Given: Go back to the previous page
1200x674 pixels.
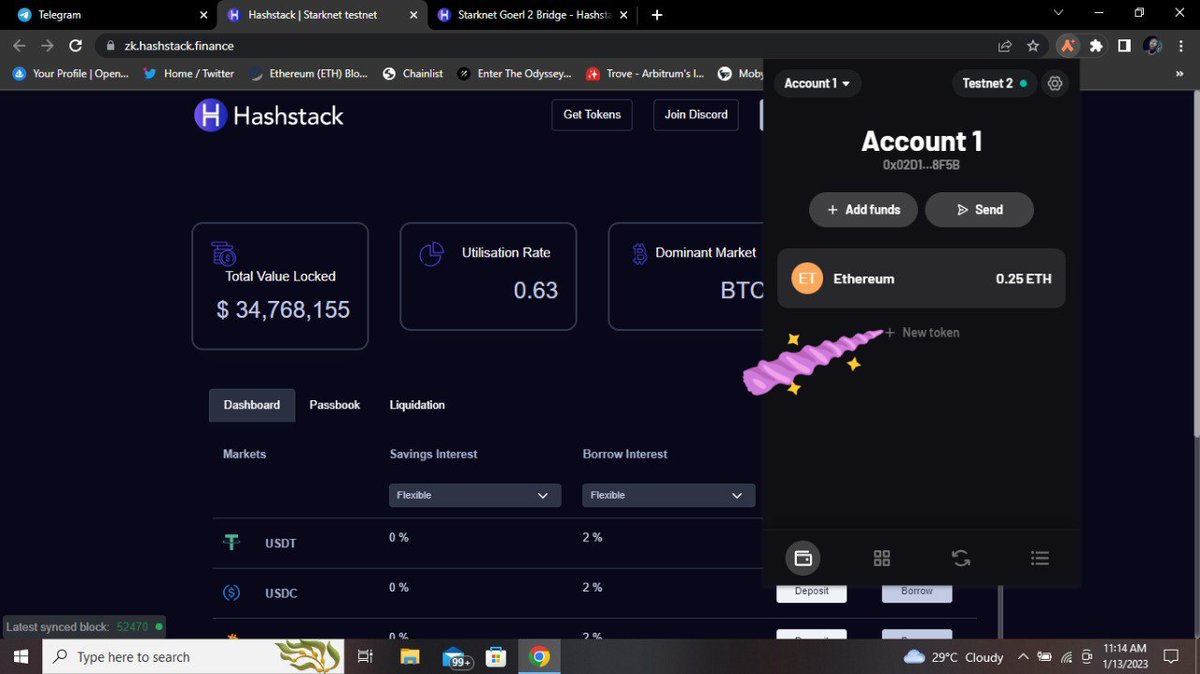Looking at the screenshot, I should pyautogui.click(x=19, y=46).
